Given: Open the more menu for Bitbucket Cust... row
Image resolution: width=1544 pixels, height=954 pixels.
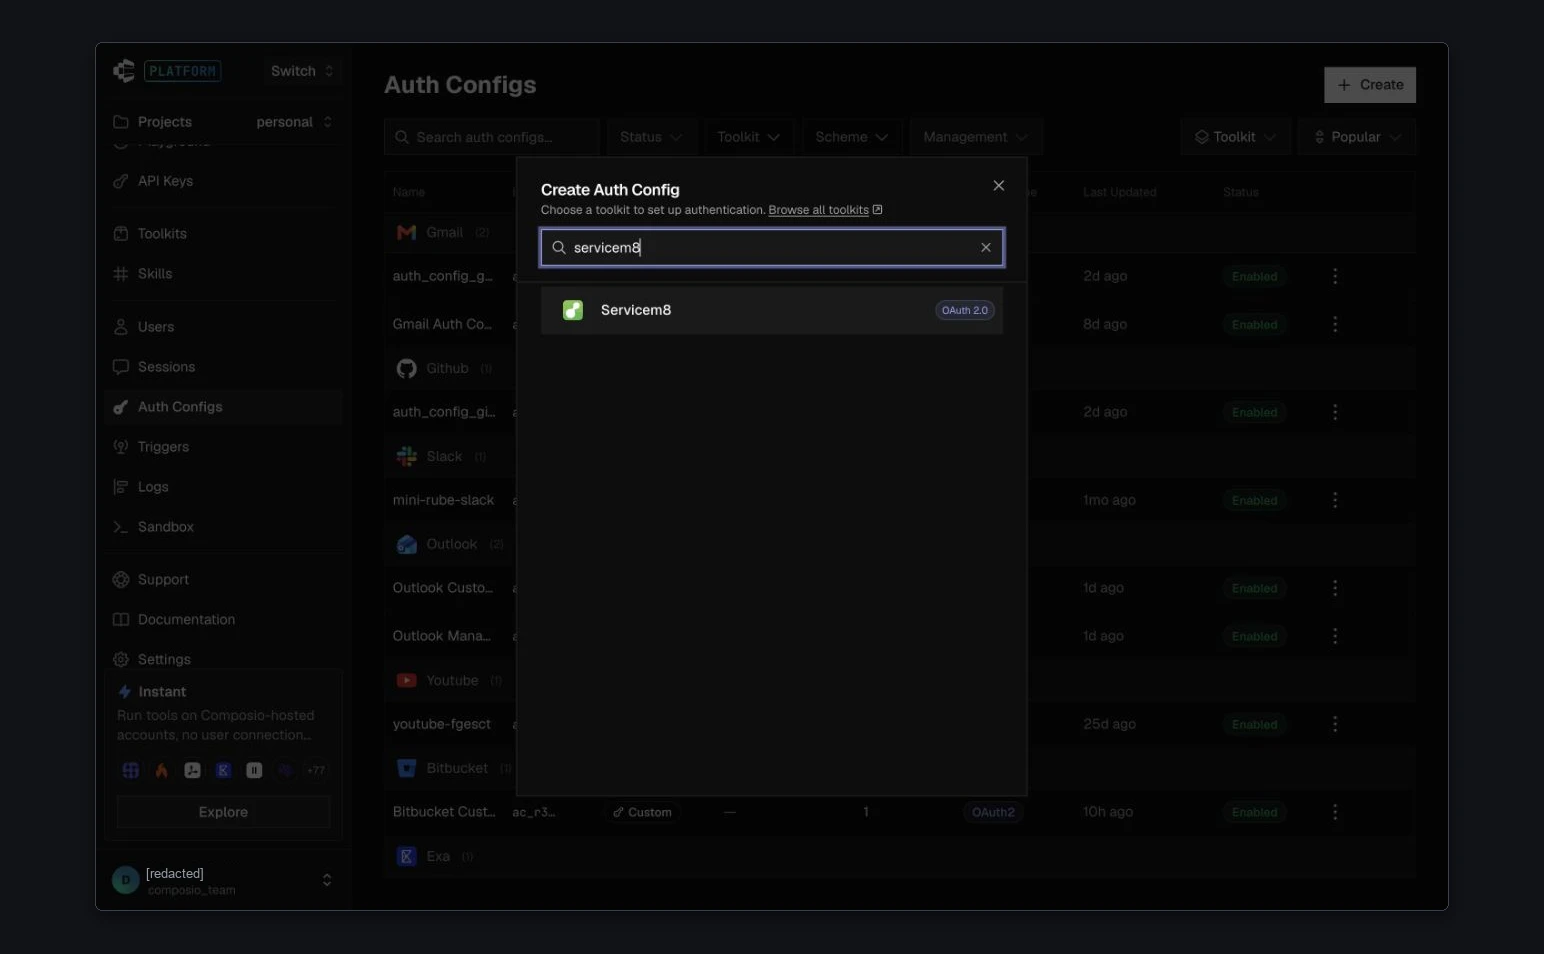Looking at the screenshot, I should [1335, 812].
